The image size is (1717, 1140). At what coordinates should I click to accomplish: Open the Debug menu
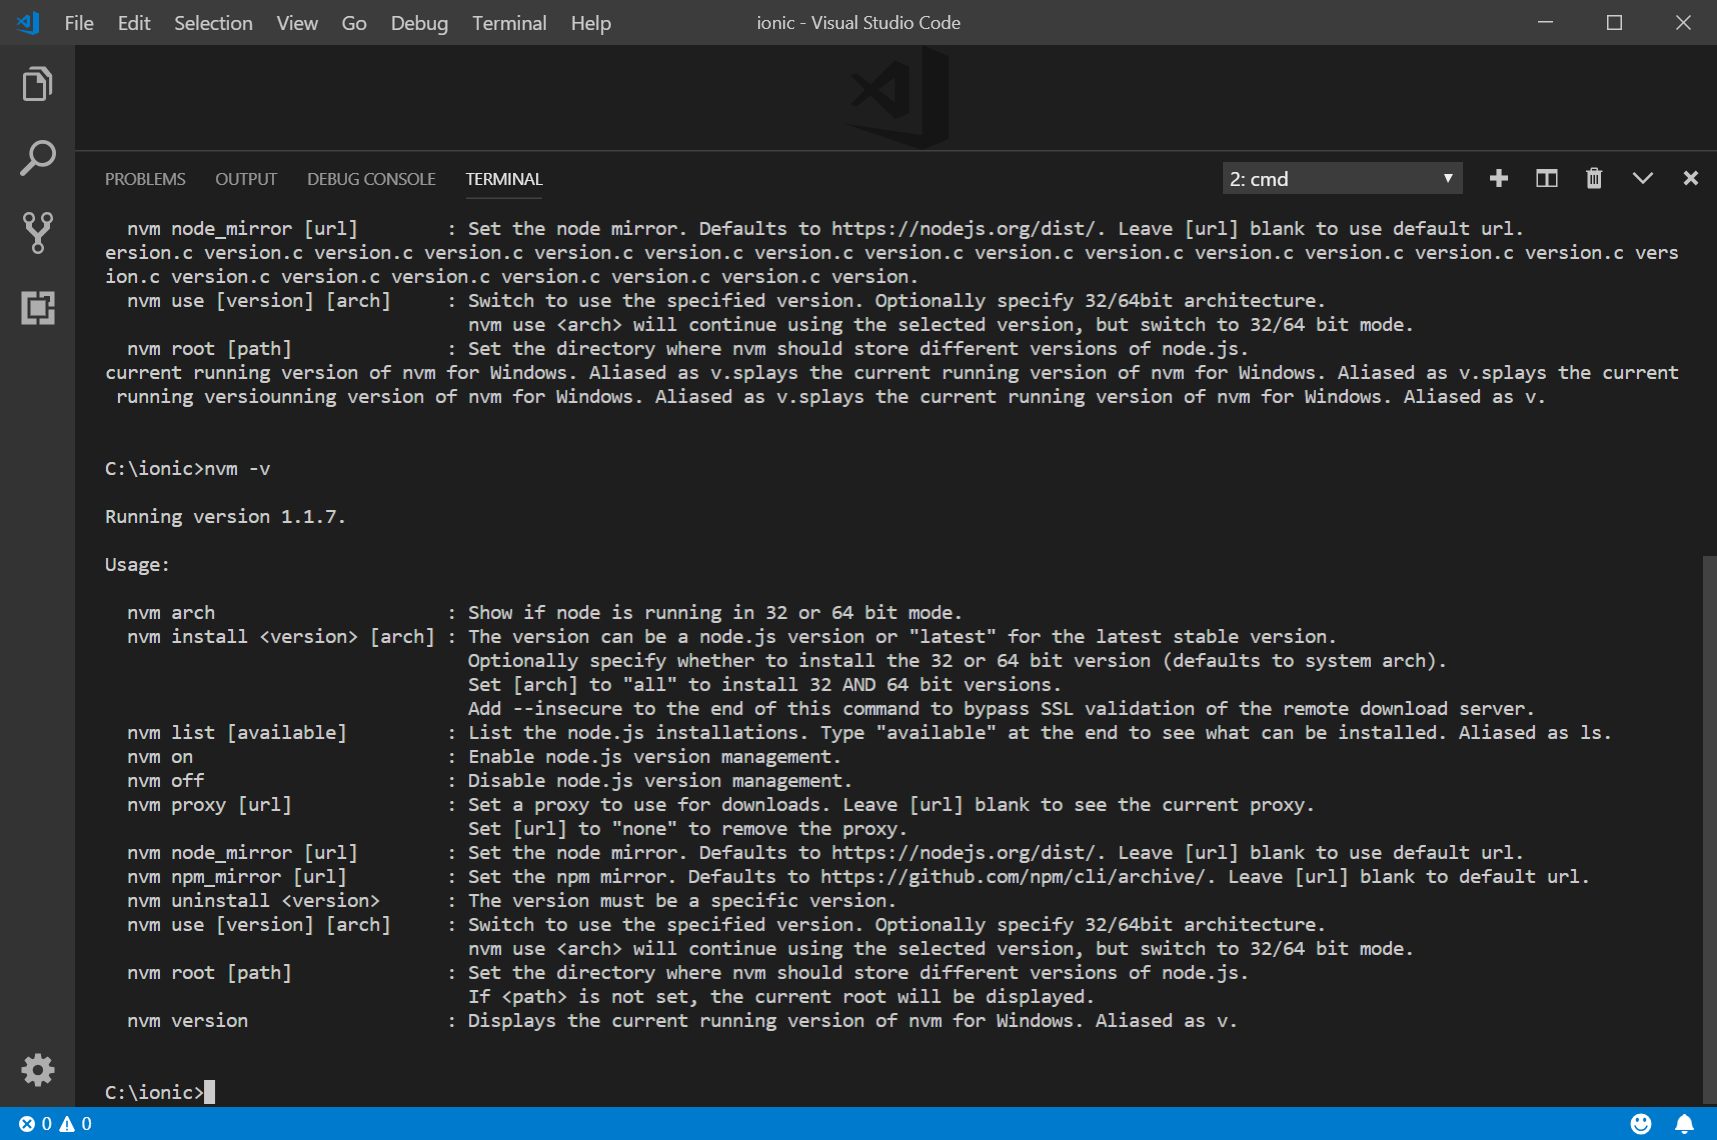tap(419, 23)
